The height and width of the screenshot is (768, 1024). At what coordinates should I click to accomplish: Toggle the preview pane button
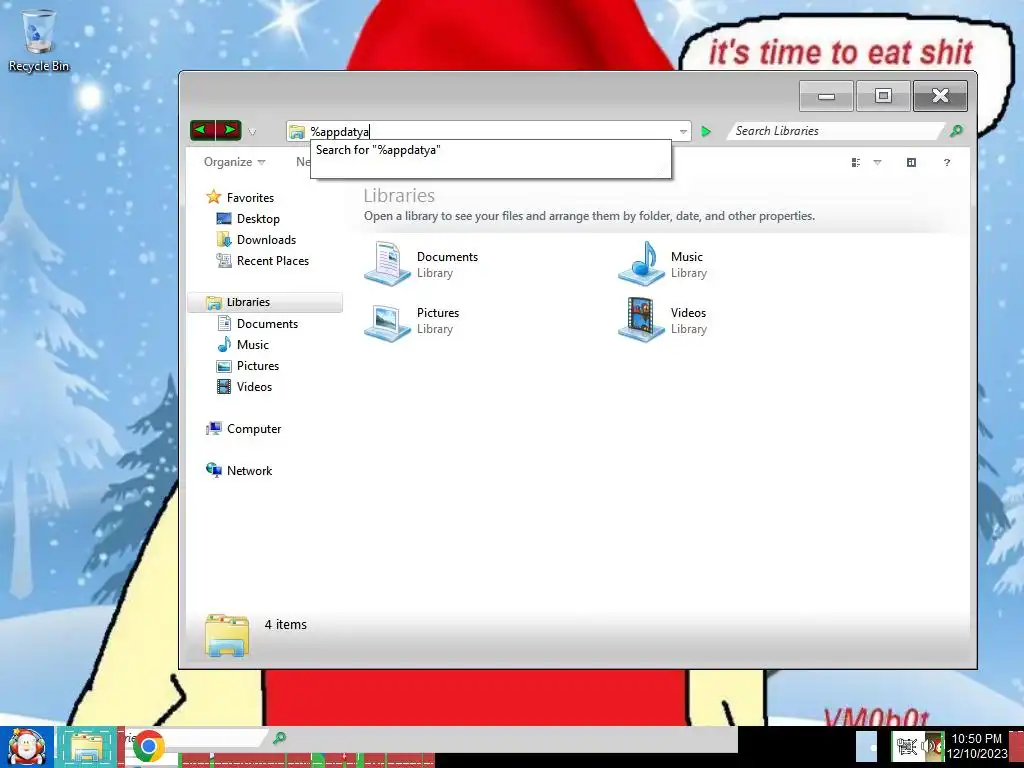(912, 162)
